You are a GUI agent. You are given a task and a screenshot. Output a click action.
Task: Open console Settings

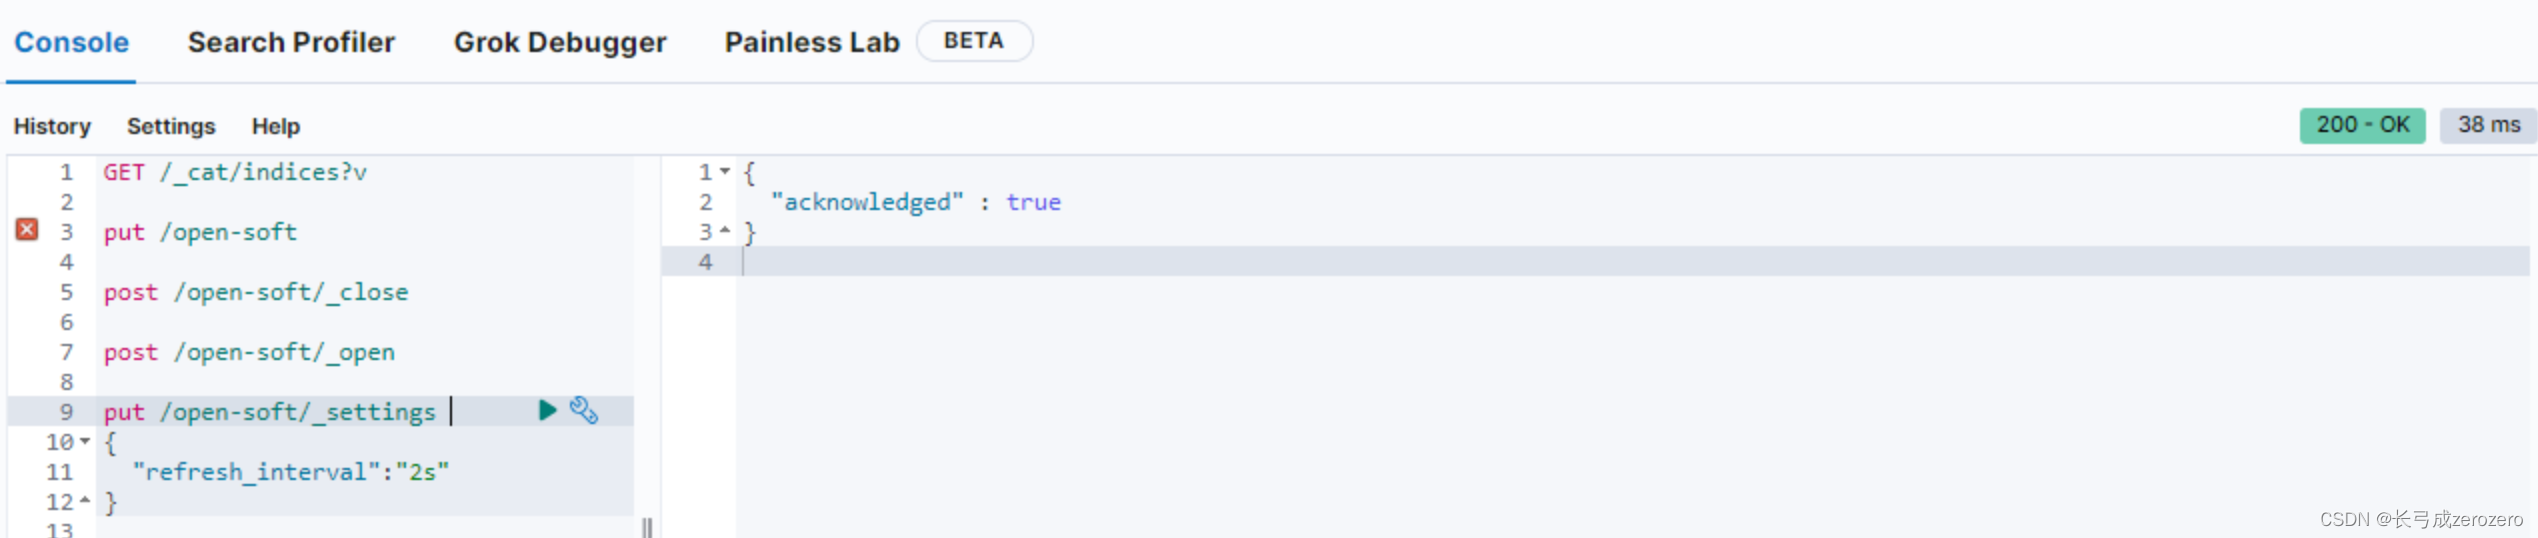tap(171, 126)
